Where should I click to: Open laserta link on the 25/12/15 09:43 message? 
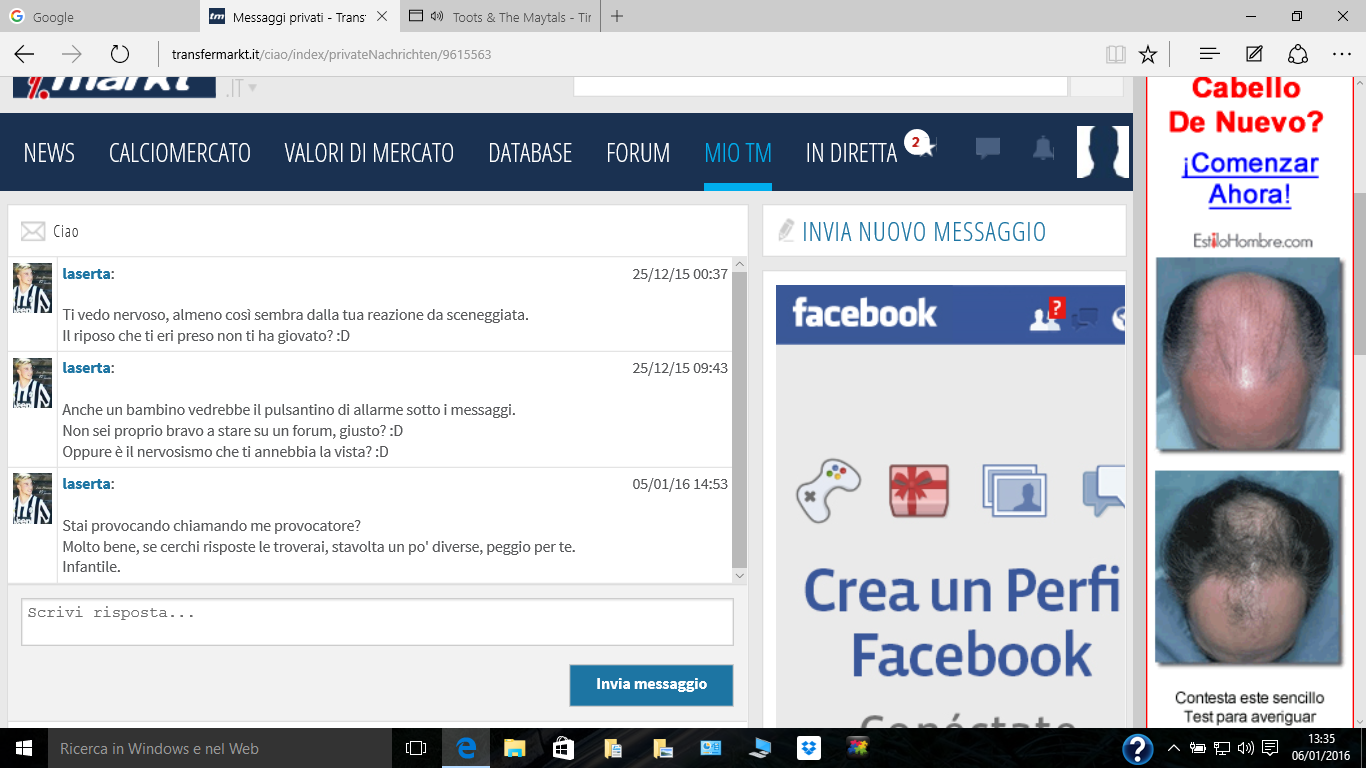(86, 368)
